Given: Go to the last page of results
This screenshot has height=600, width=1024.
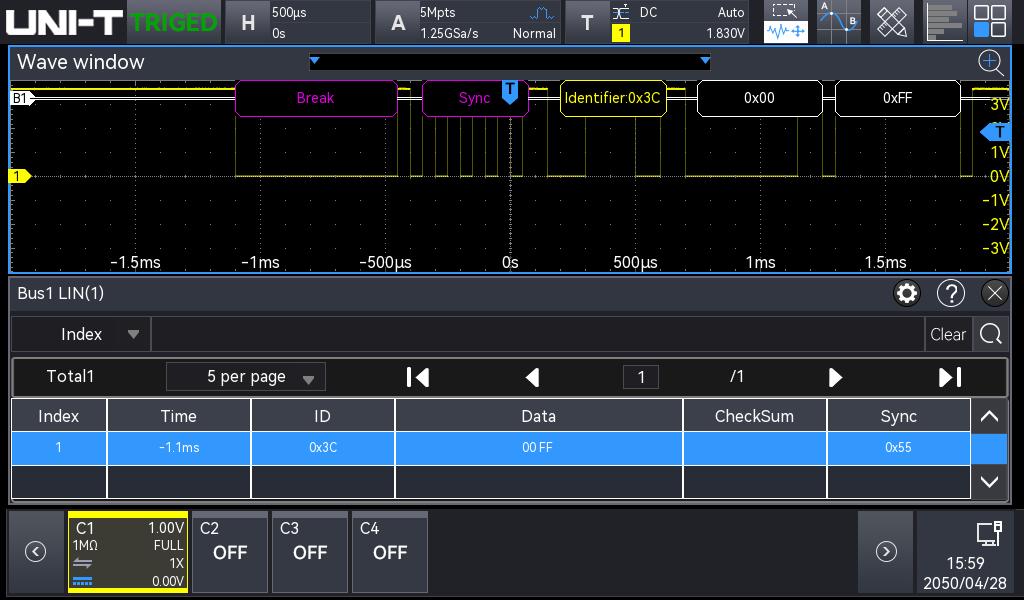Looking at the screenshot, I should pos(950,377).
